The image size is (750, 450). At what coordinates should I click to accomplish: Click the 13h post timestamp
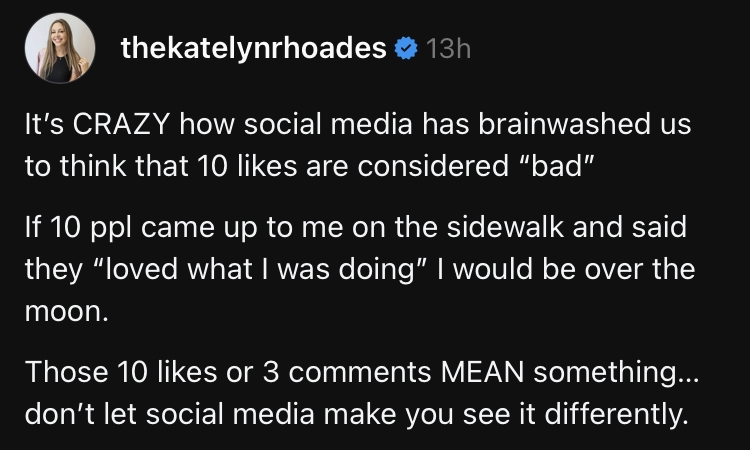448,49
